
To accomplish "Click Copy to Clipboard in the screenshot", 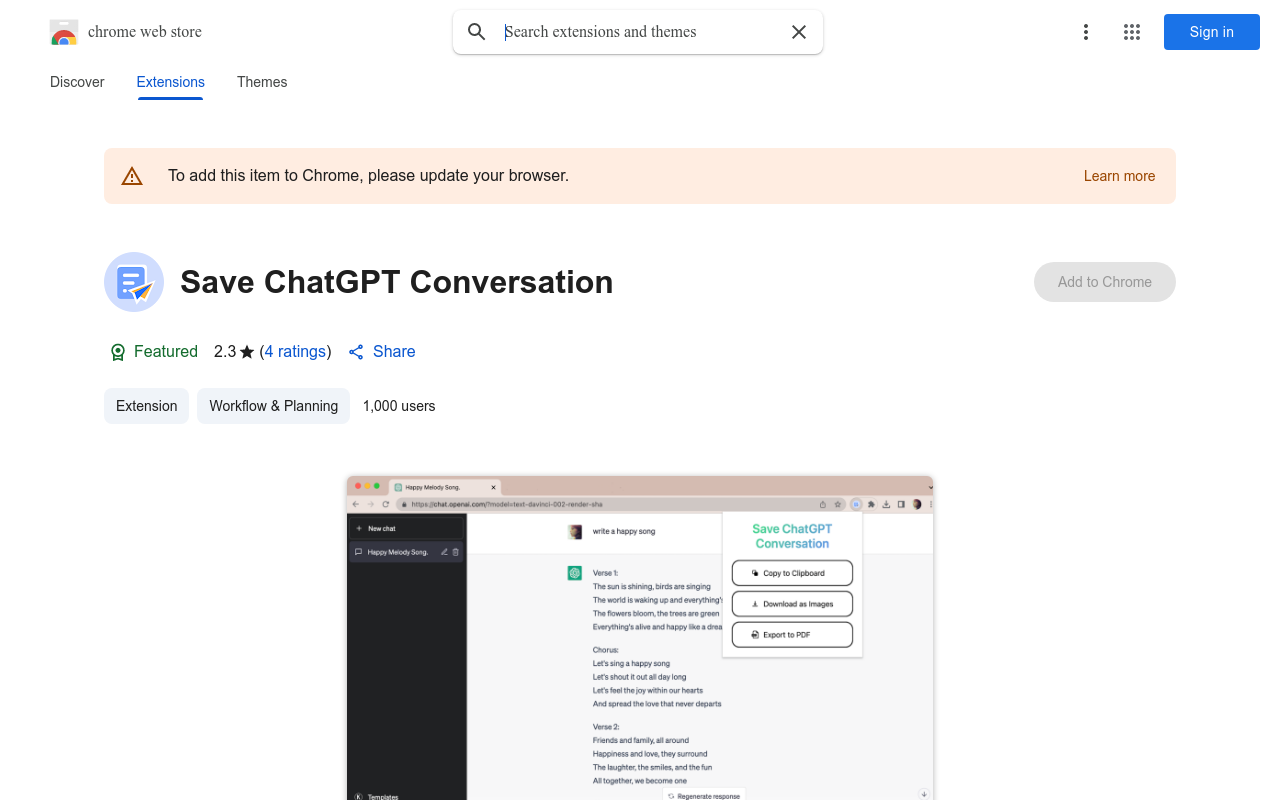I will tap(792, 573).
